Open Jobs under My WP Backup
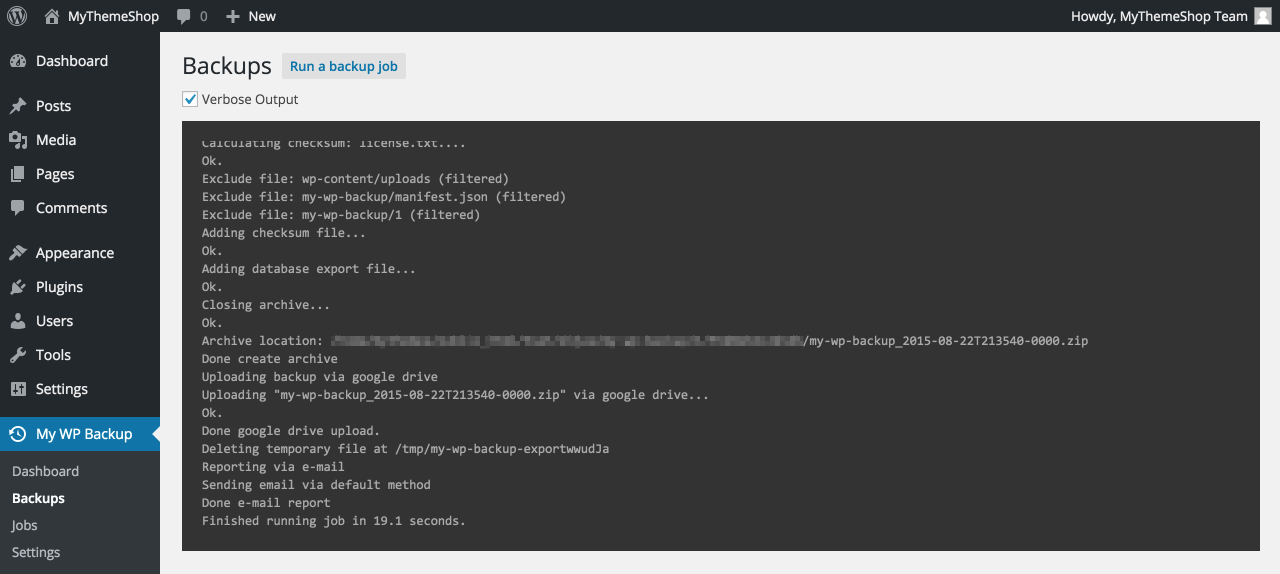 [x=25, y=525]
